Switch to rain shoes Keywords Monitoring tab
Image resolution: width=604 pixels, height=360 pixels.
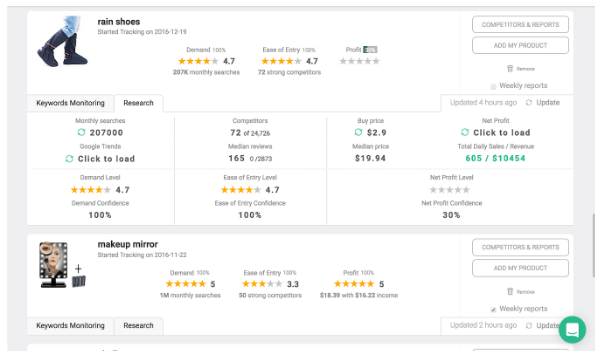[x=70, y=103]
